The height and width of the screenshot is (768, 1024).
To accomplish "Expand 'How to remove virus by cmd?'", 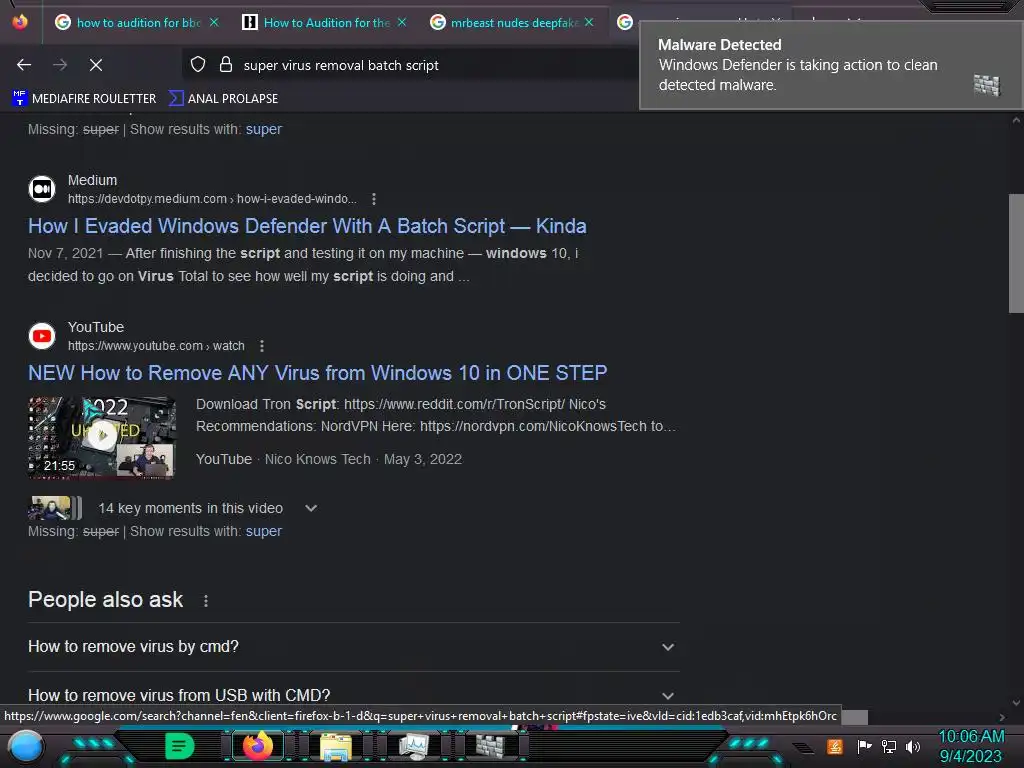I will click(x=353, y=647).
